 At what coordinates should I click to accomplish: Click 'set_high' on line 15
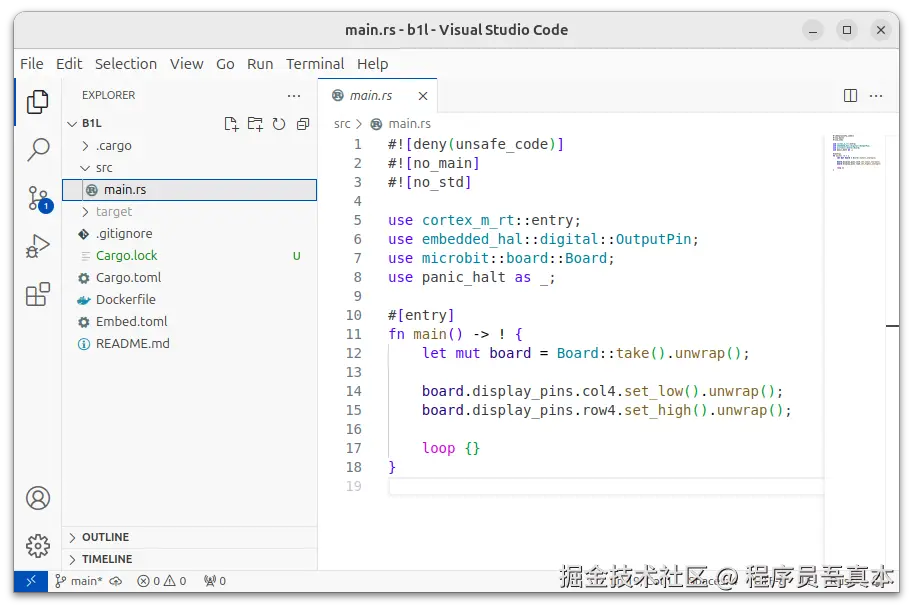(x=657, y=410)
